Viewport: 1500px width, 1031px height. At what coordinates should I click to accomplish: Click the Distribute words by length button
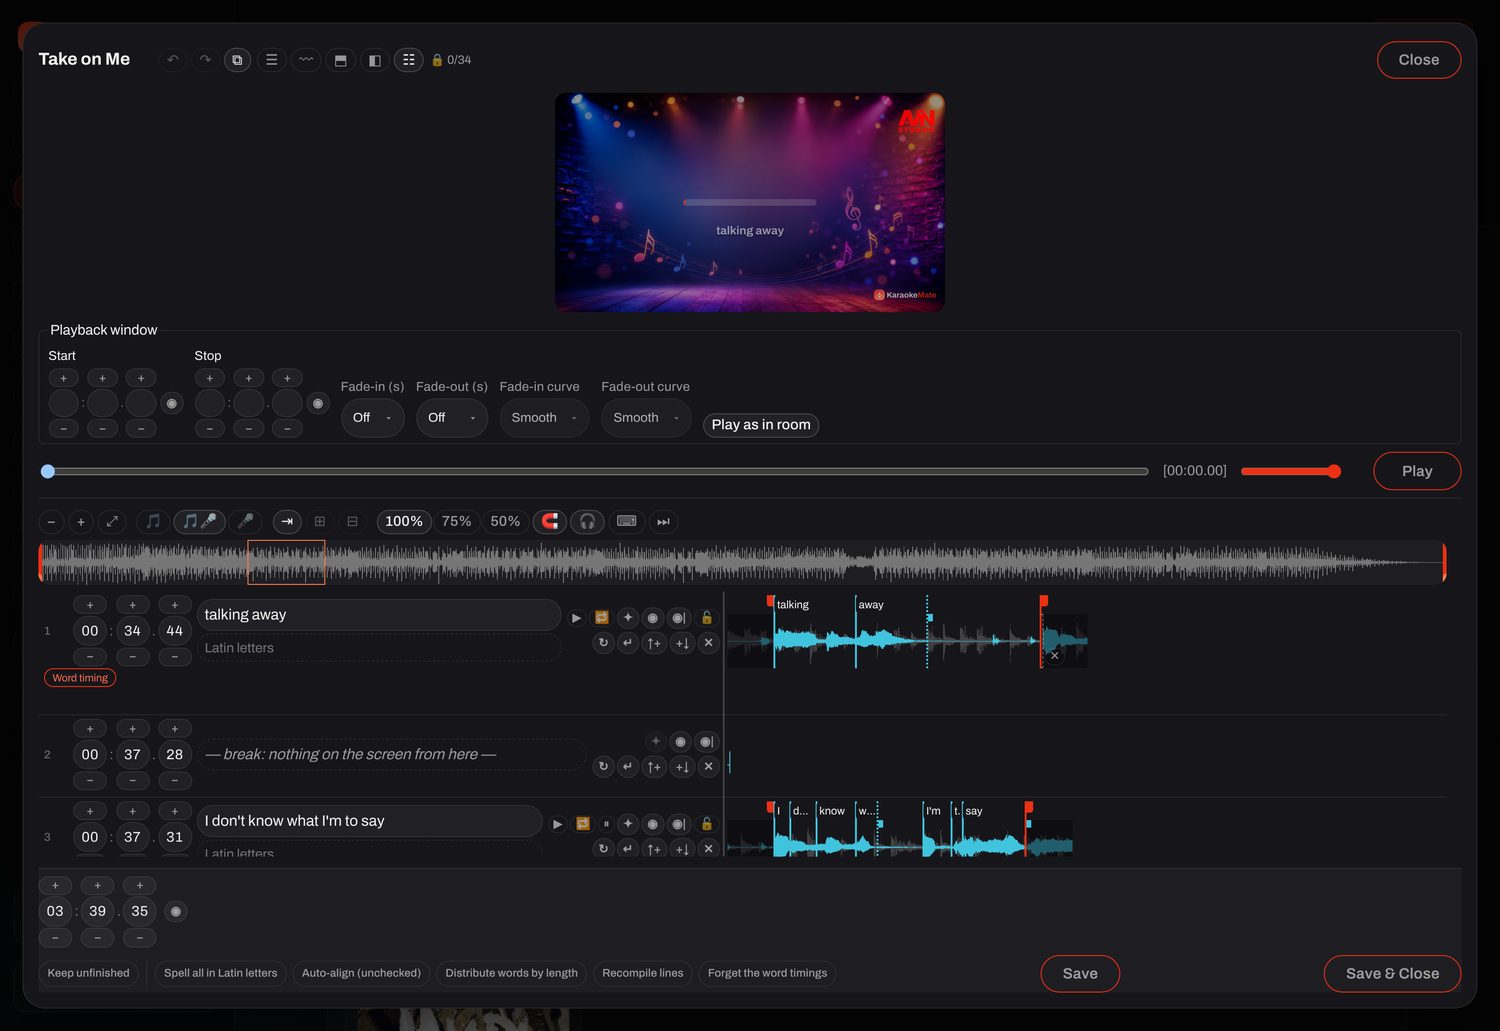[511, 973]
